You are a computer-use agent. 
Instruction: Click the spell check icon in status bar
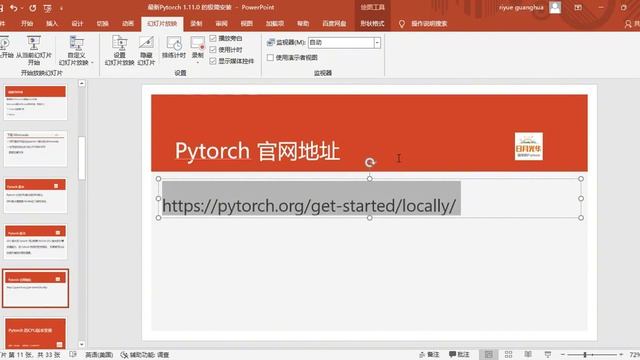point(73,355)
